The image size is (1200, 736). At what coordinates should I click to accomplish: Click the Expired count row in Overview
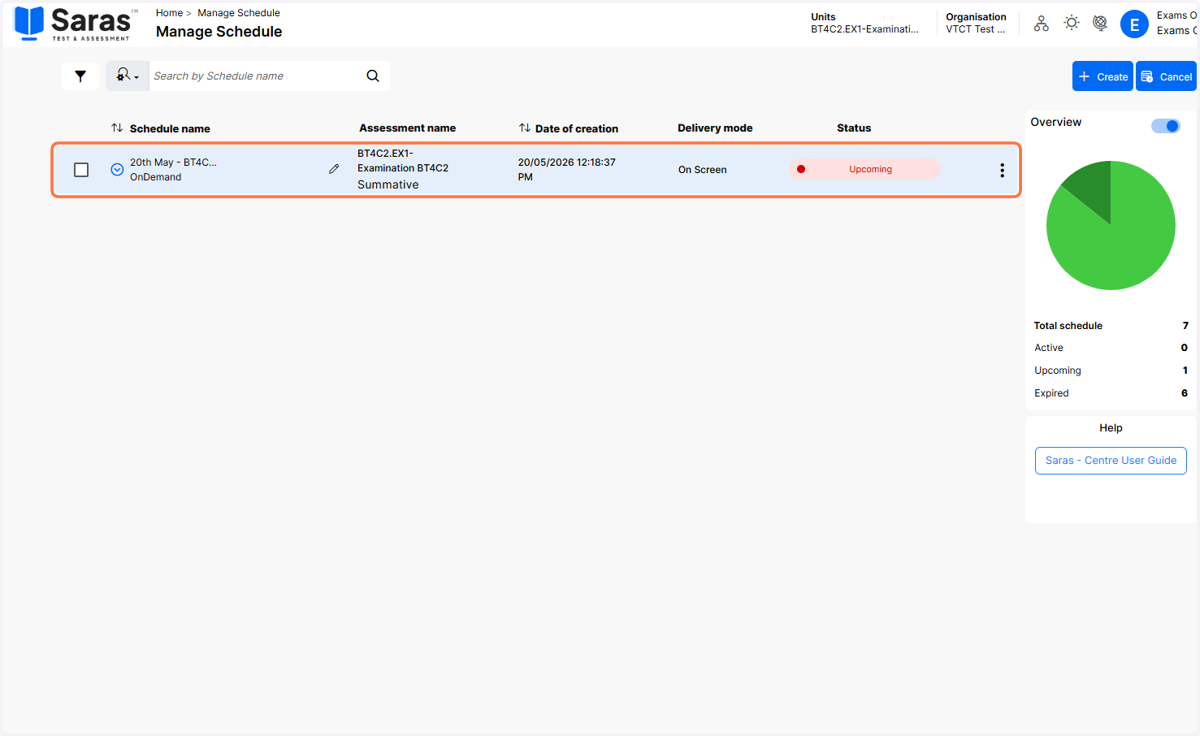tap(1111, 393)
